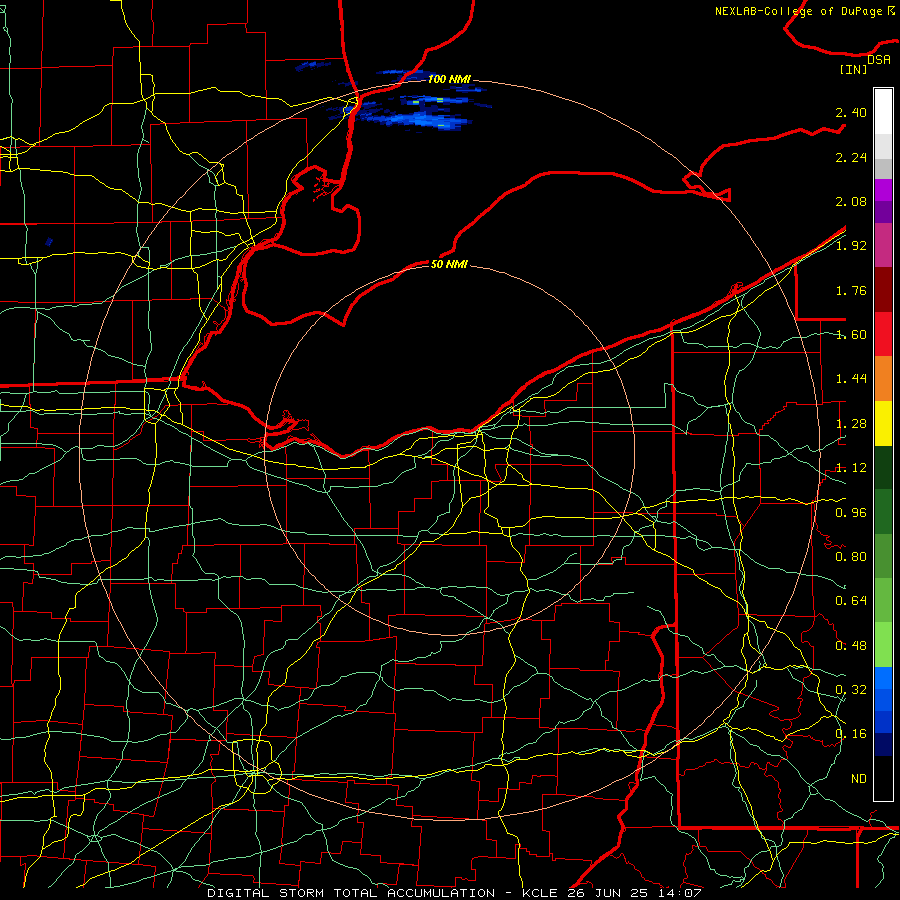Screen dimensions: 900x900
Task: Pick the white swatch atop the color scale
Action: pyautogui.click(x=883, y=112)
